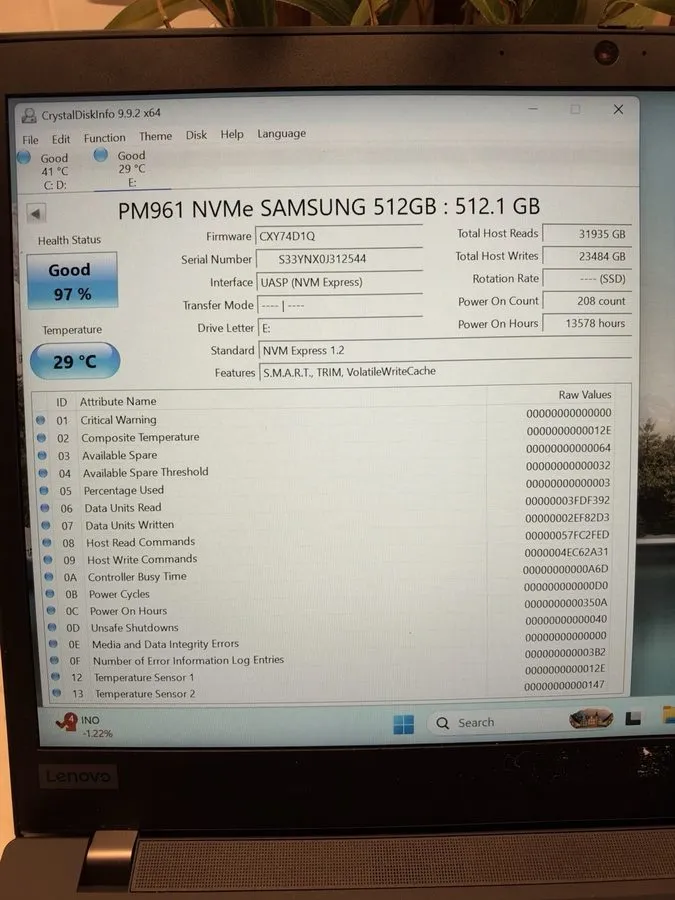Viewport: 675px width, 900px height.
Task: Select the Media and Data Integrity Errors row
Action: click(x=331, y=641)
